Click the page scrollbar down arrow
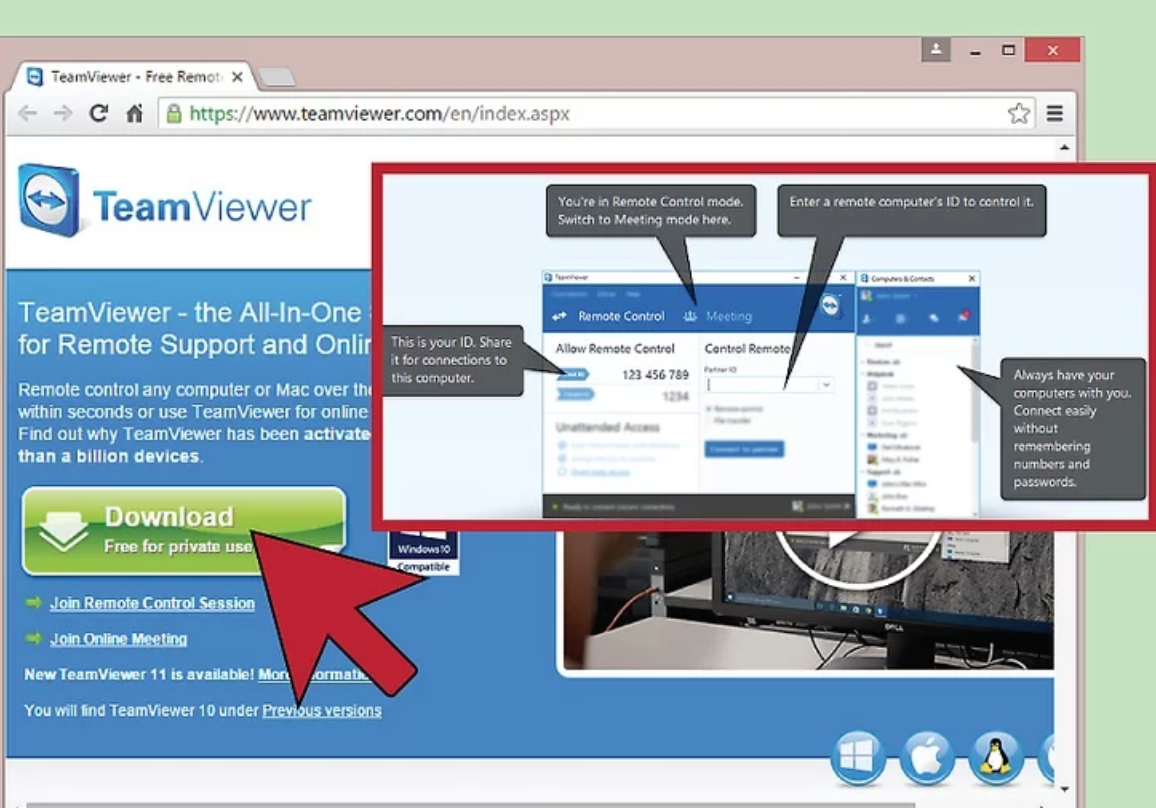The width and height of the screenshot is (1156, 808). pyautogui.click(x=1065, y=789)
